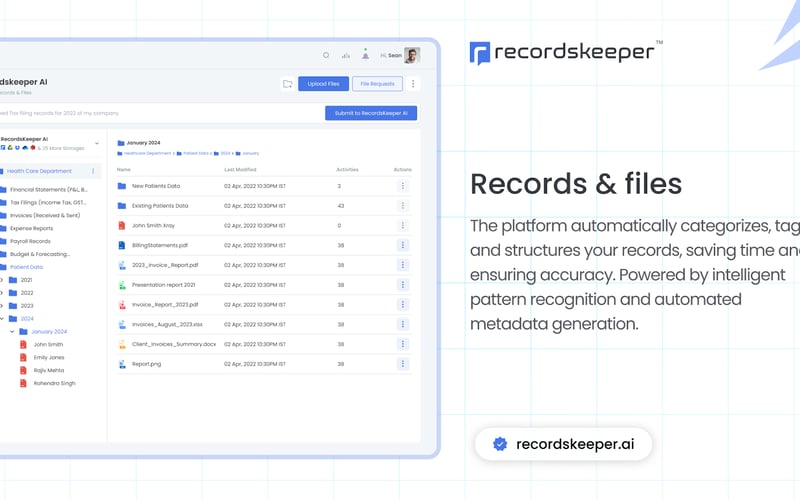Click Invoices_August_2023.xlsx file icon
Screen dimensions: 800x500
(122, 324)
